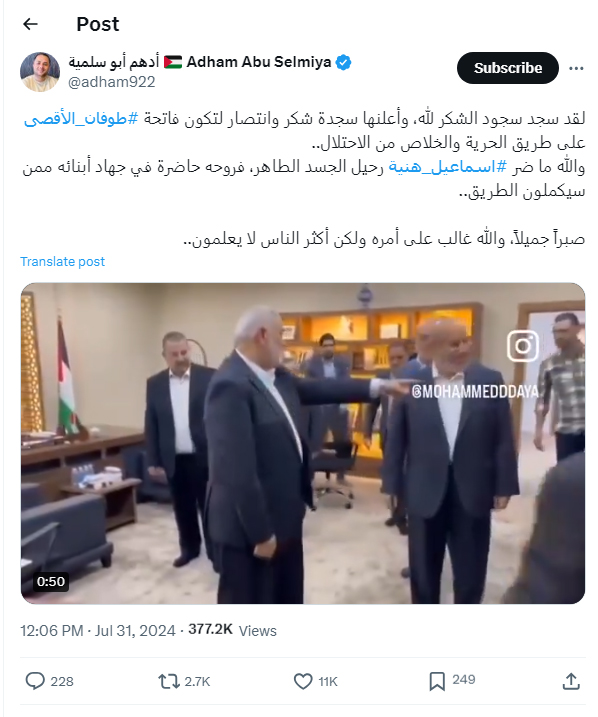Open the #اسماعيل_هنية hashtag
This screenshot has width=598, height=717.
click(x=447, y=167)
